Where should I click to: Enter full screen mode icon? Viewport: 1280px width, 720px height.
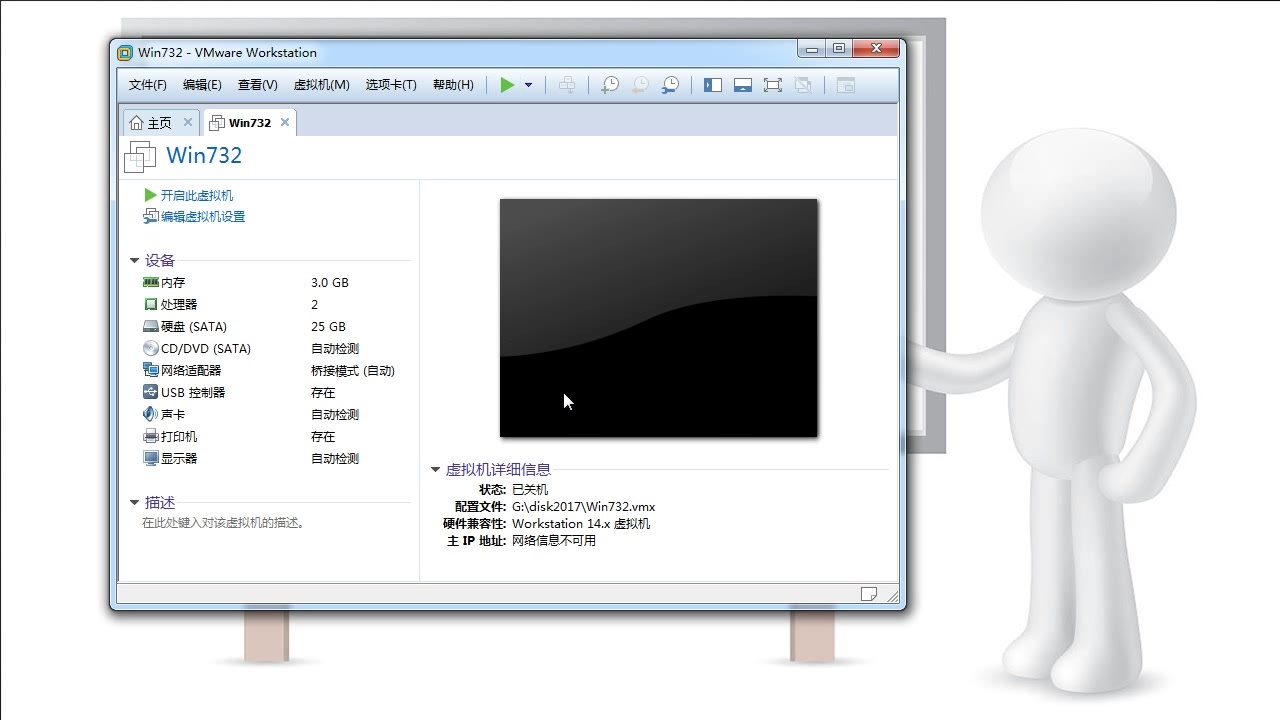pyautogui.click(x=773, y=85)
